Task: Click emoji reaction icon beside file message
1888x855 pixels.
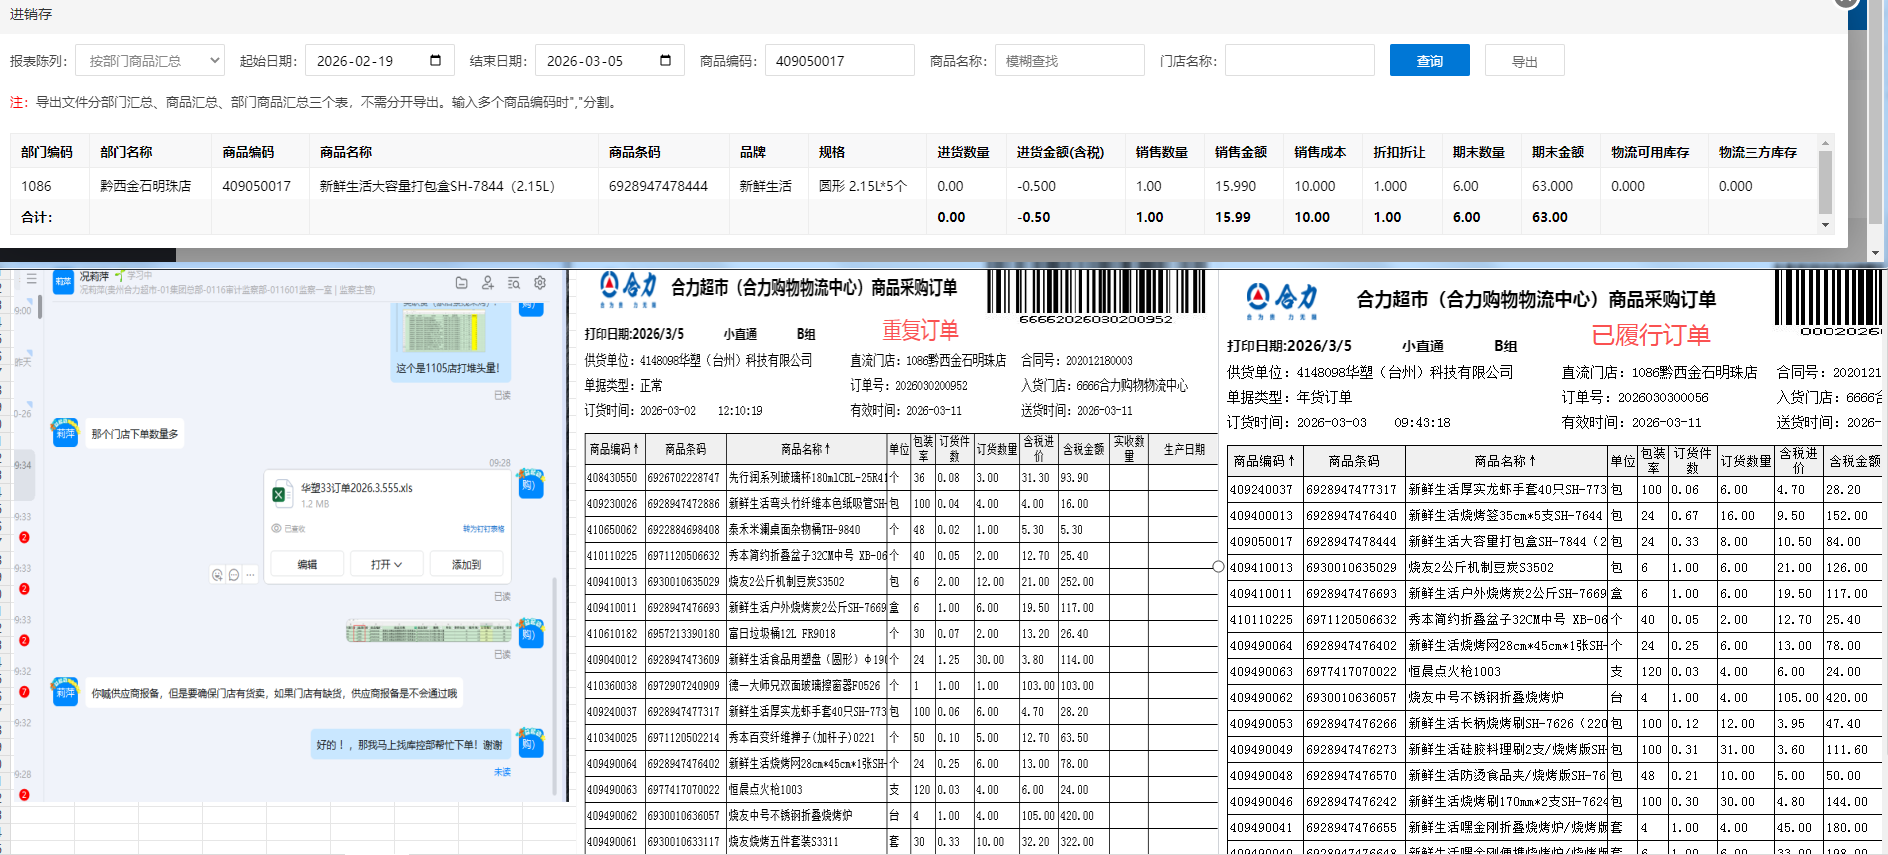Action: coord(217,575)
